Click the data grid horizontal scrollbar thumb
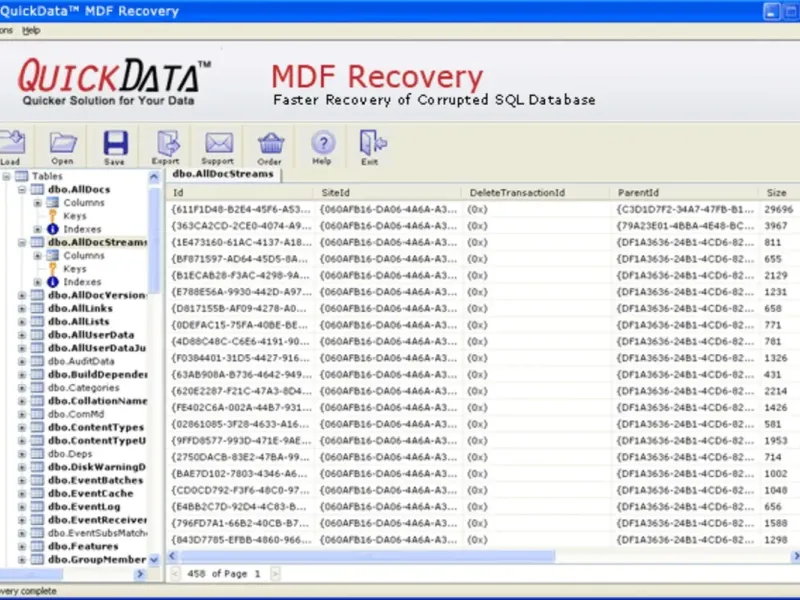This screenshot has height=600, width=800. pyautogui.click(x=366, y=556)
